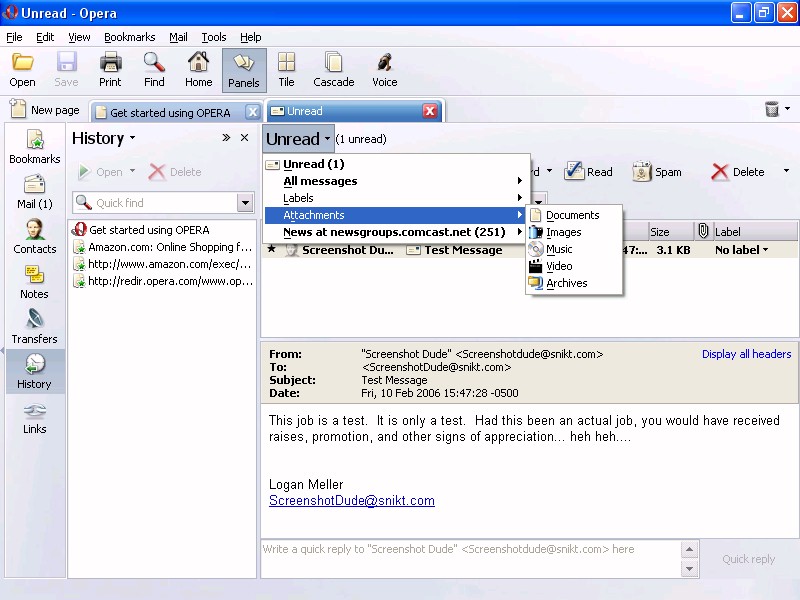Open the Notes panel

tap(34, 281)
